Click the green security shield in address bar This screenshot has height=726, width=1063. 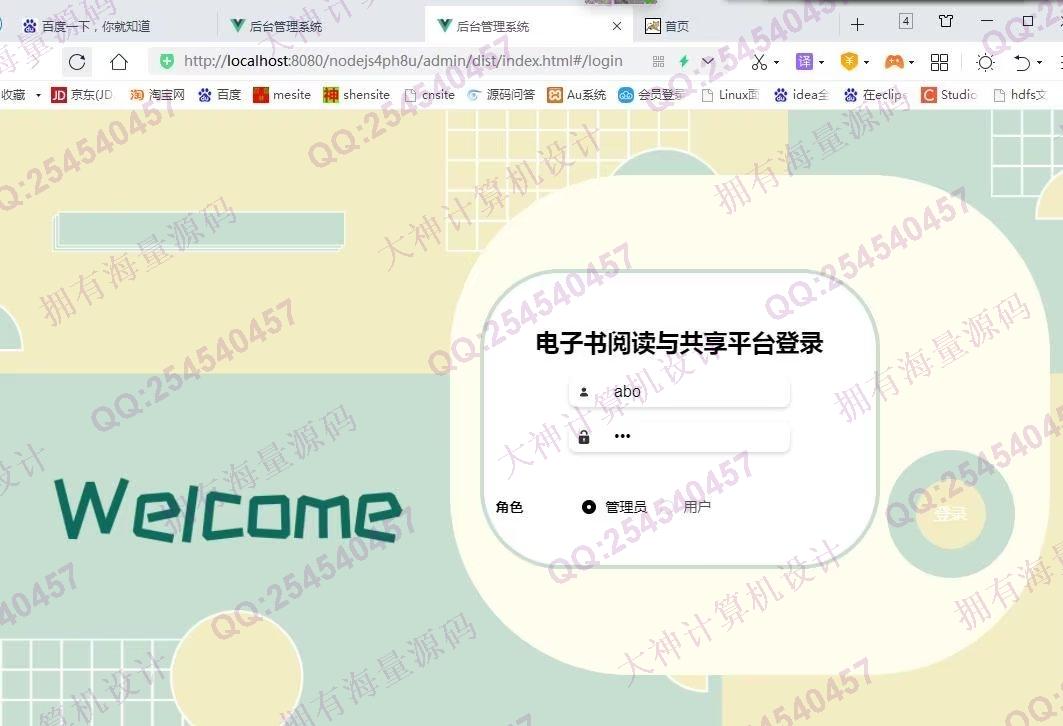tap(167, 62)
